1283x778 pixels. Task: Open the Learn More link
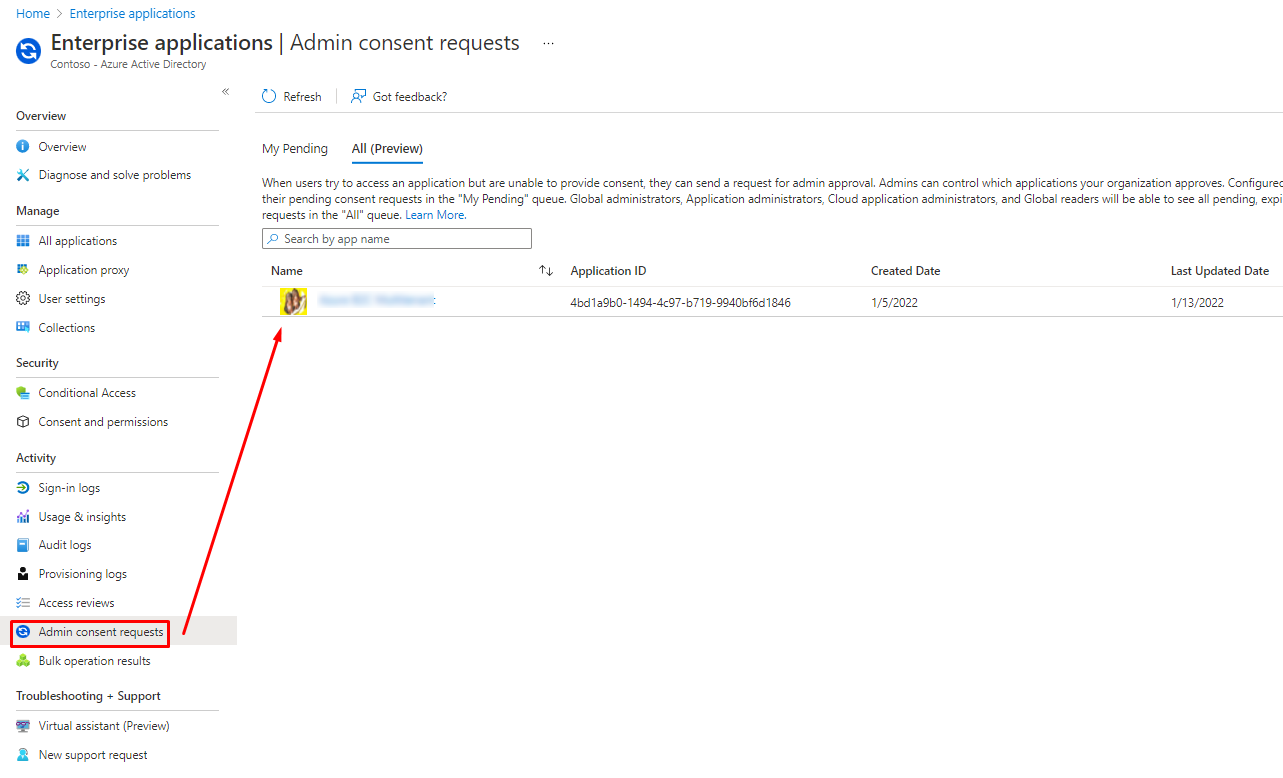pyautogui.click(x=434, y=215)
